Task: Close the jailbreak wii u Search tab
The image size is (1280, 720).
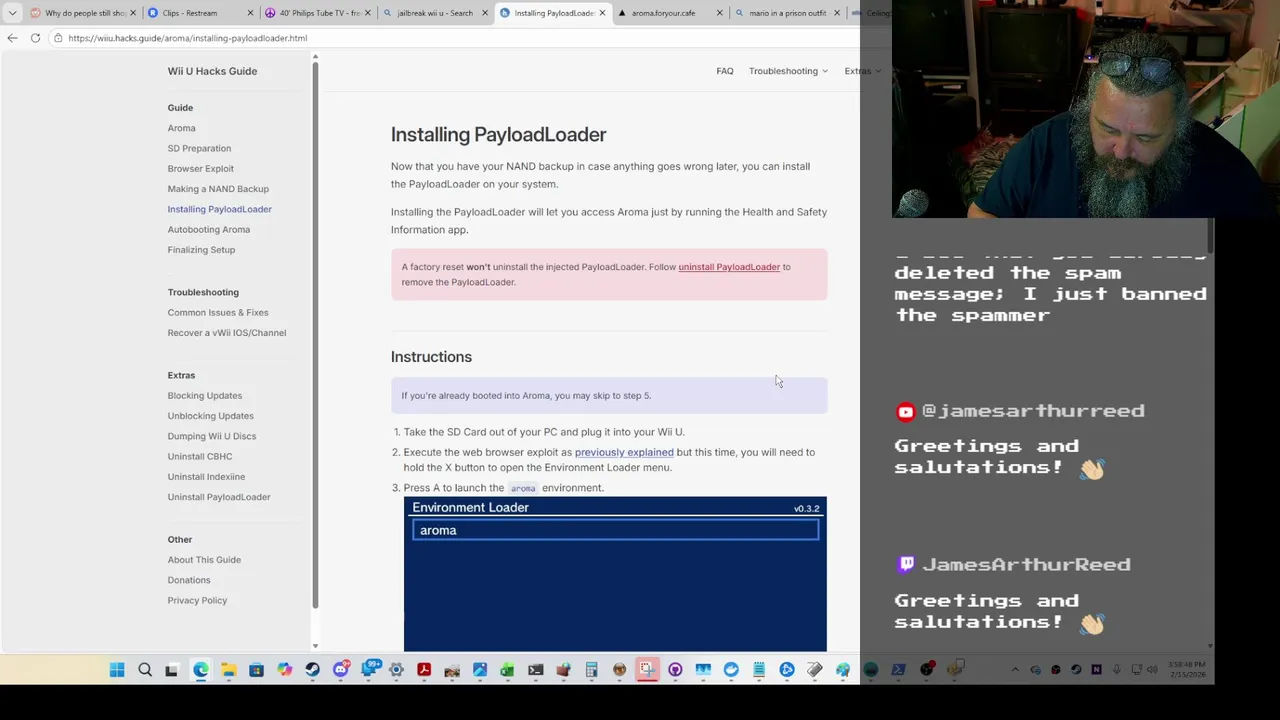Action: (485, 13)
